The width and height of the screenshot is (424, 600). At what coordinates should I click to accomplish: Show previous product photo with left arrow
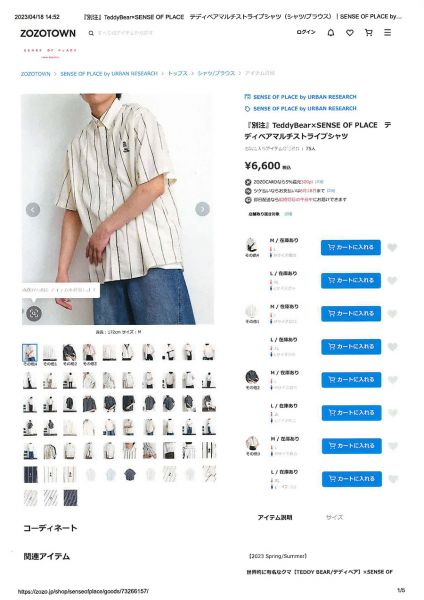coord(33,210)
